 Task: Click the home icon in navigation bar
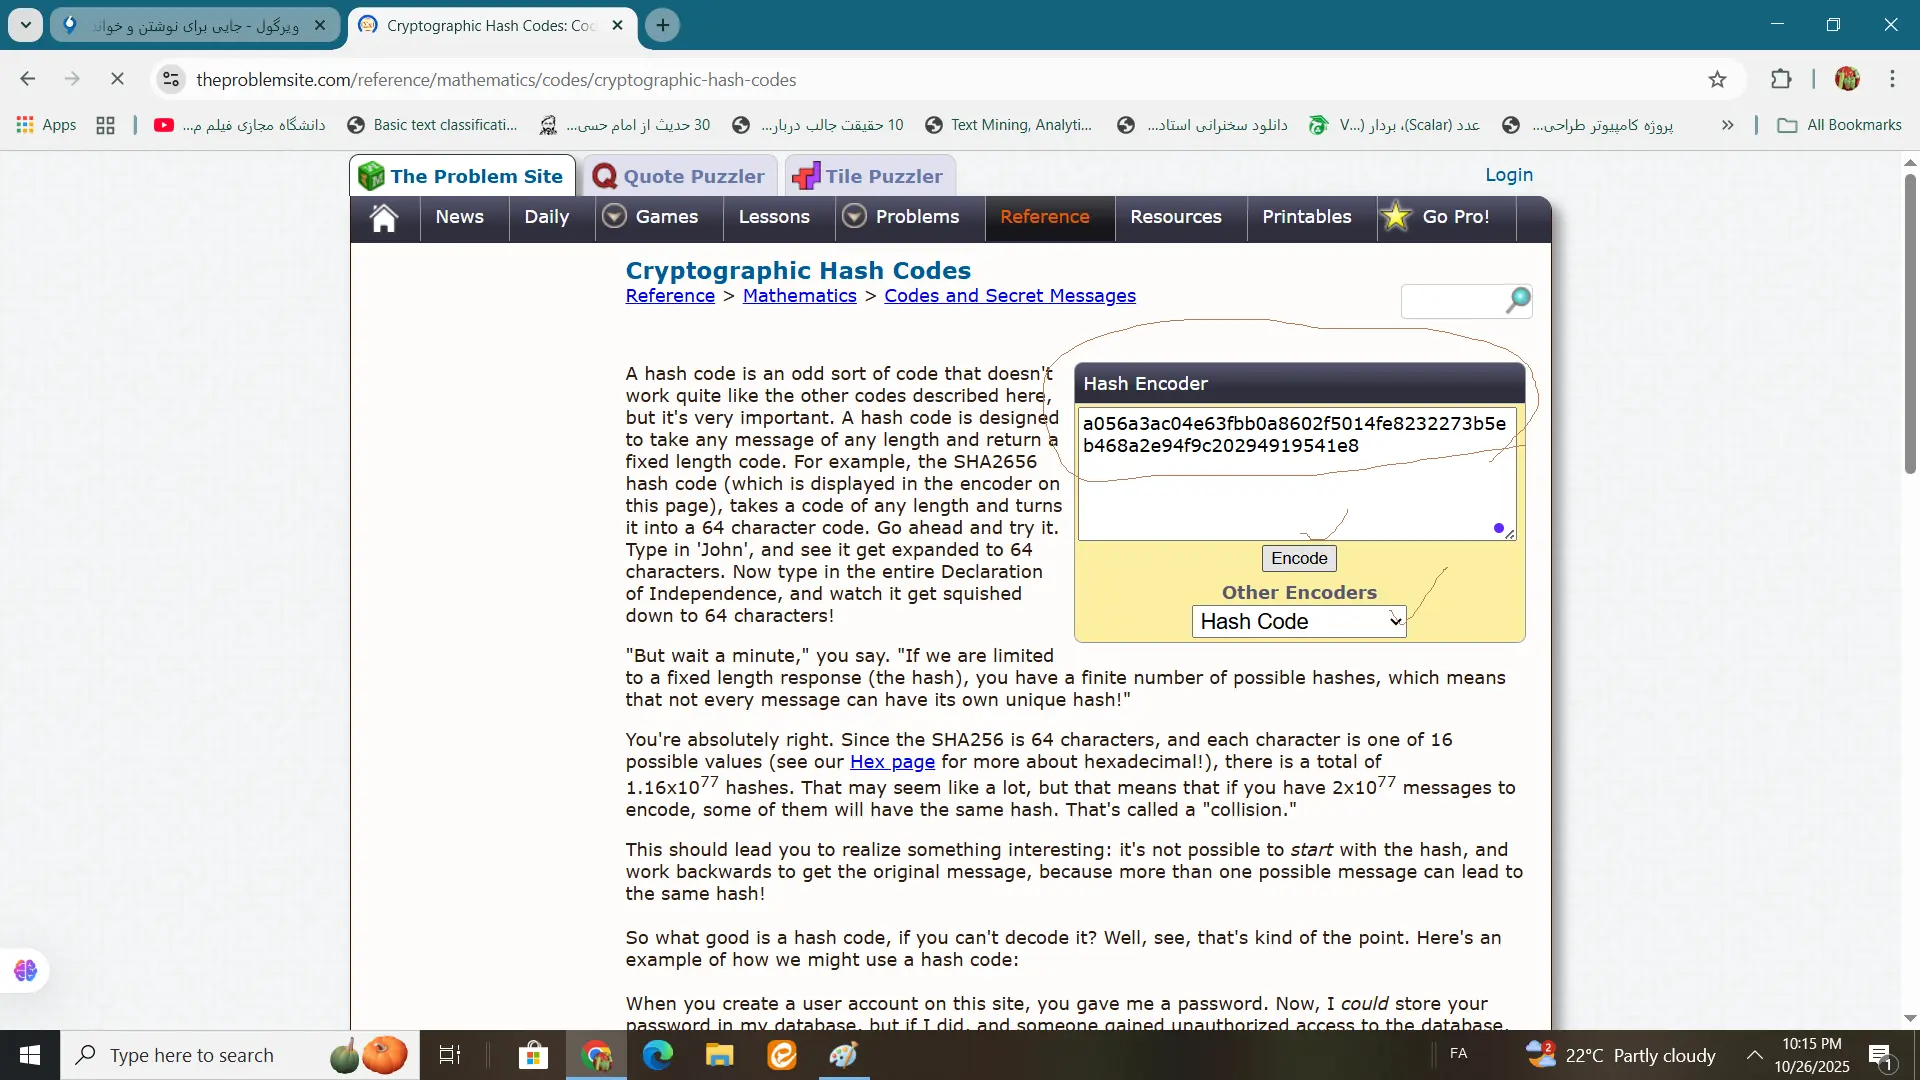click(384, 217)
